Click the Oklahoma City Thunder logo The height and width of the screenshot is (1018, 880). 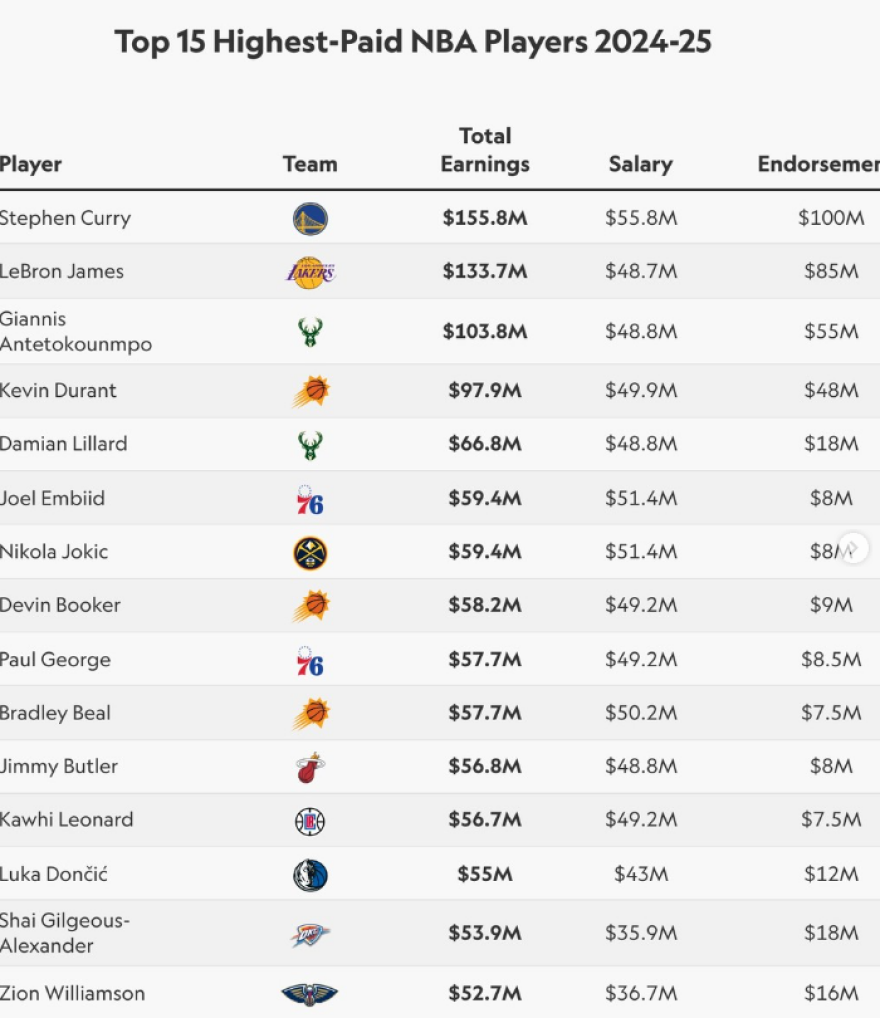pos(310,934)
